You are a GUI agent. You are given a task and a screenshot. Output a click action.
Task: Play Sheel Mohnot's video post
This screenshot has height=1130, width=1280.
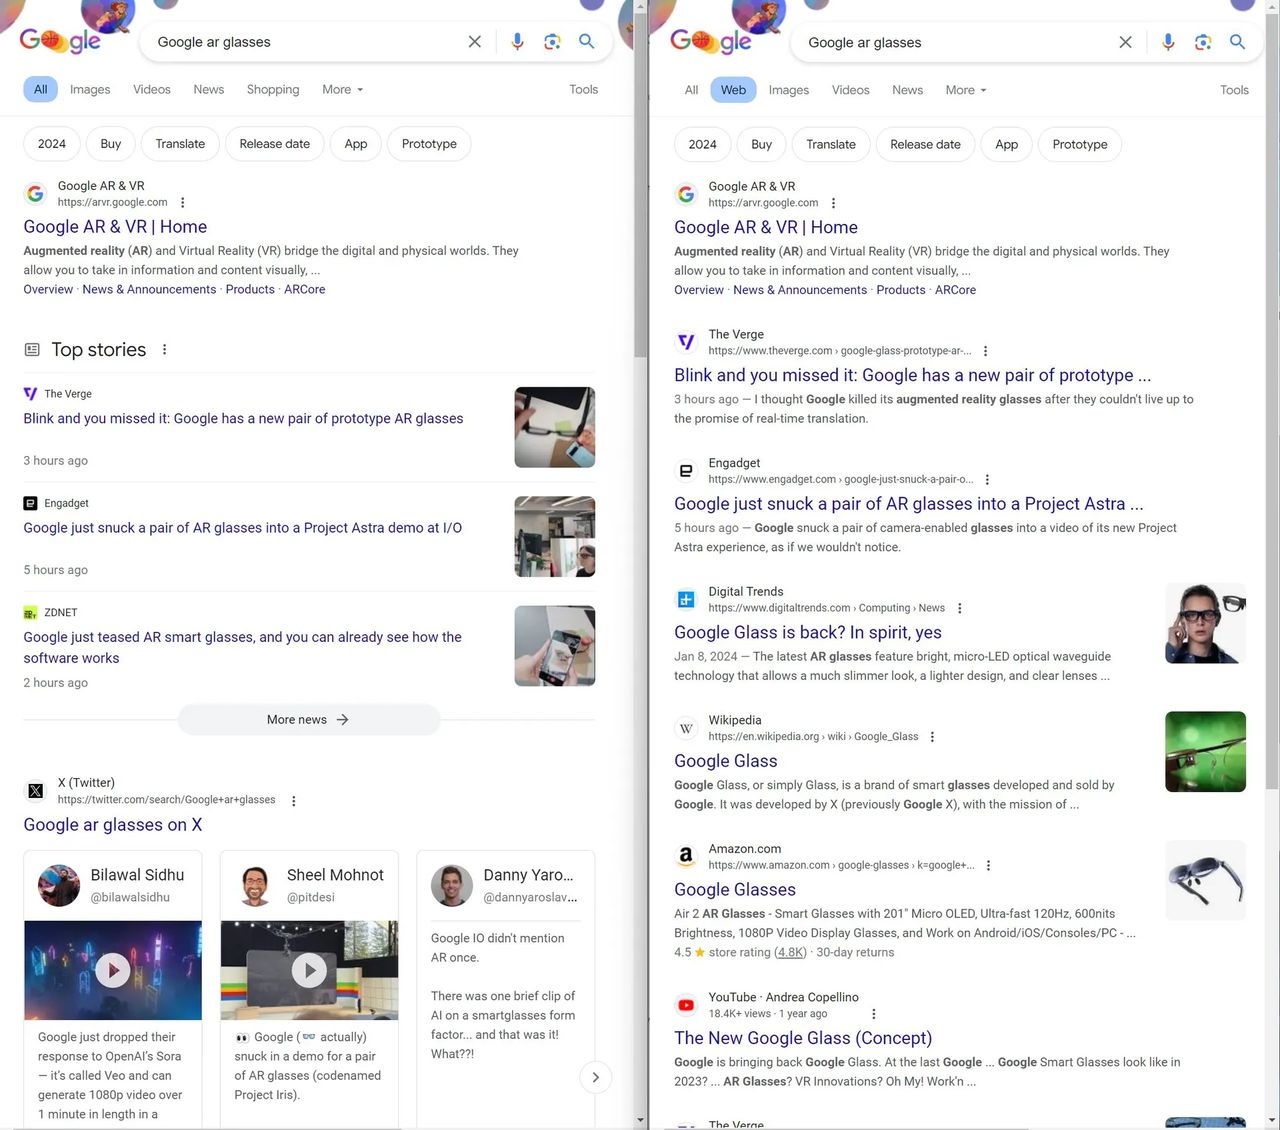(309, 970)
